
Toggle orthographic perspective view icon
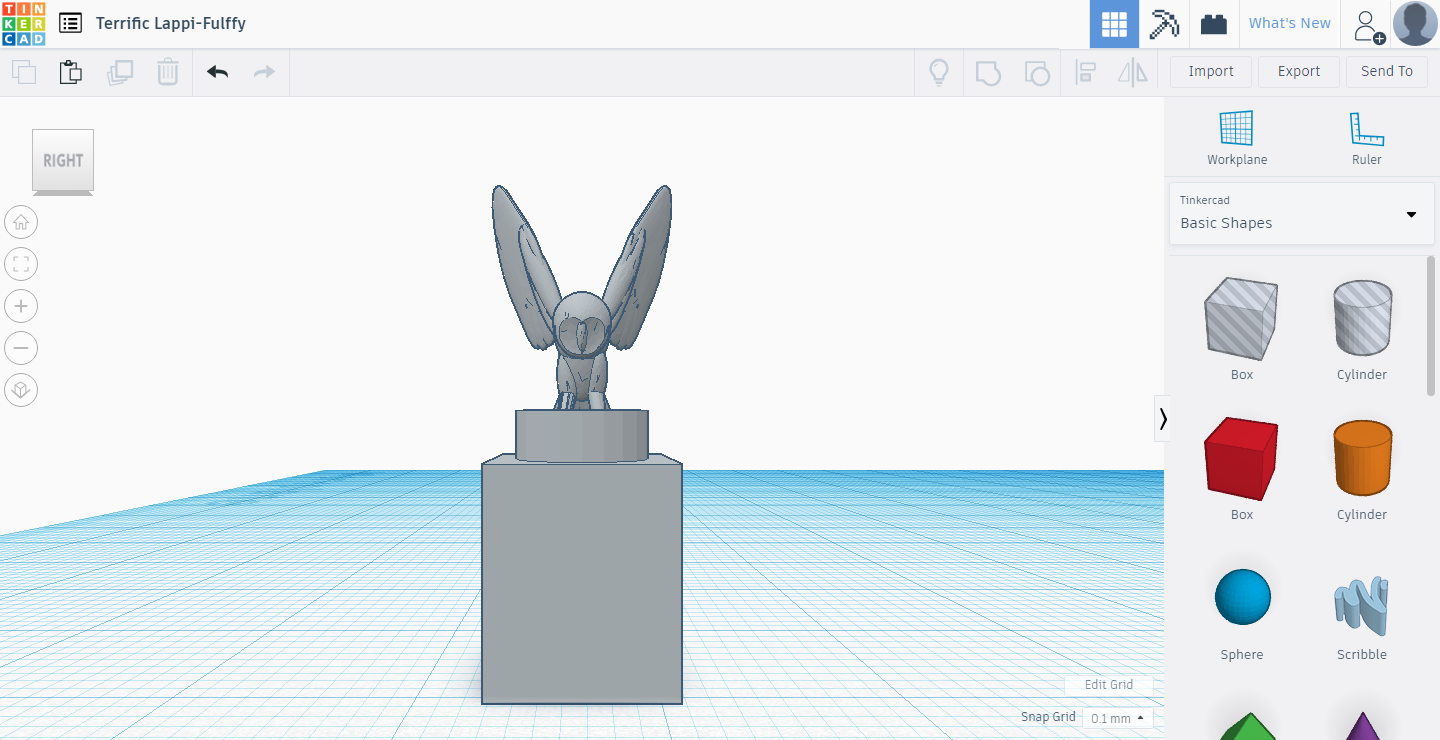point(21,390)
